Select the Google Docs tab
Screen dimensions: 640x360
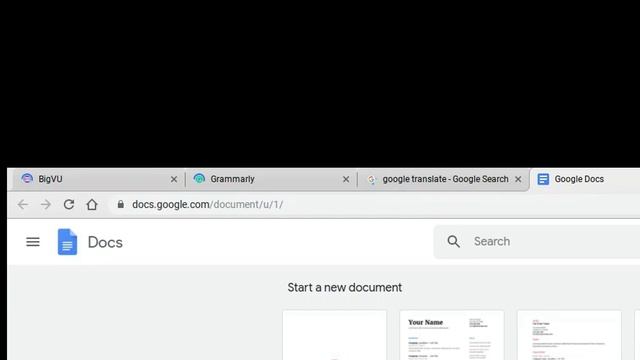(585, 179)
